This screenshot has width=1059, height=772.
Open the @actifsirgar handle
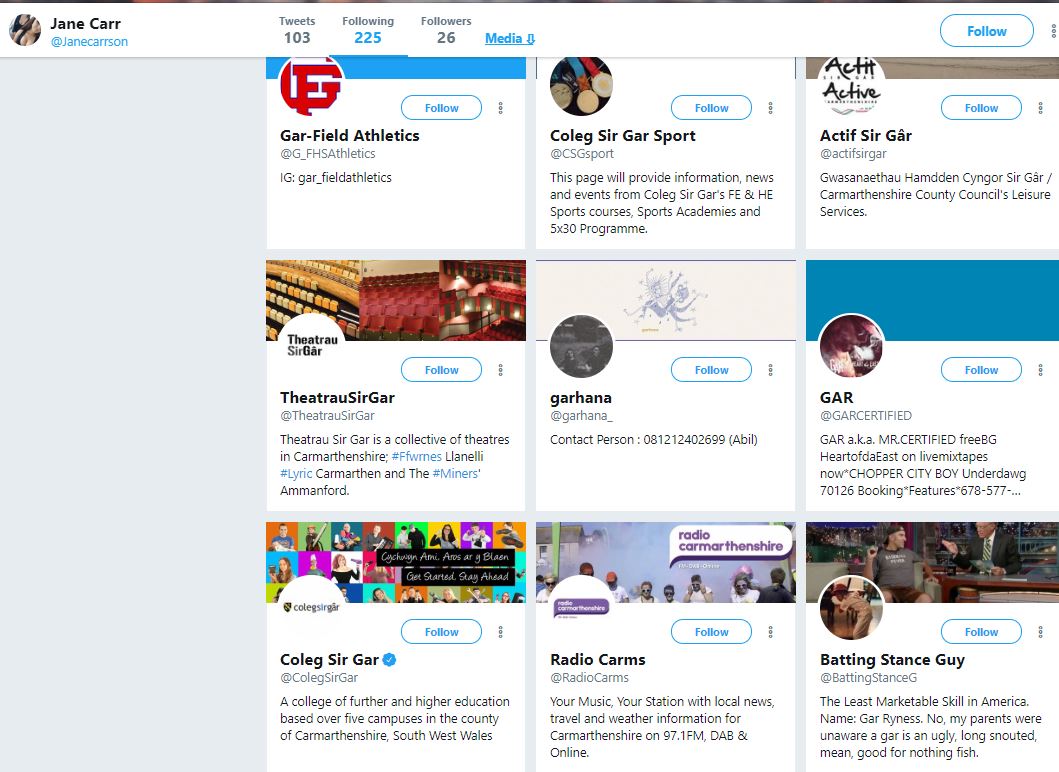(853, 154)
